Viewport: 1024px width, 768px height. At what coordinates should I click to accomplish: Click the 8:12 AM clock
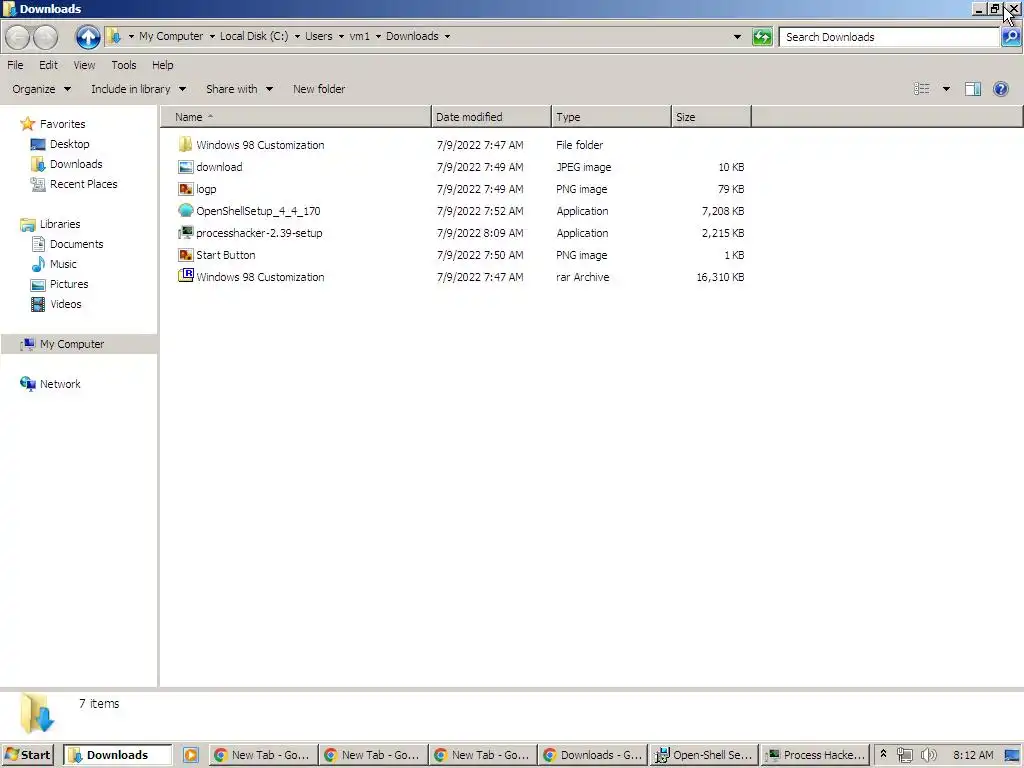973,755
